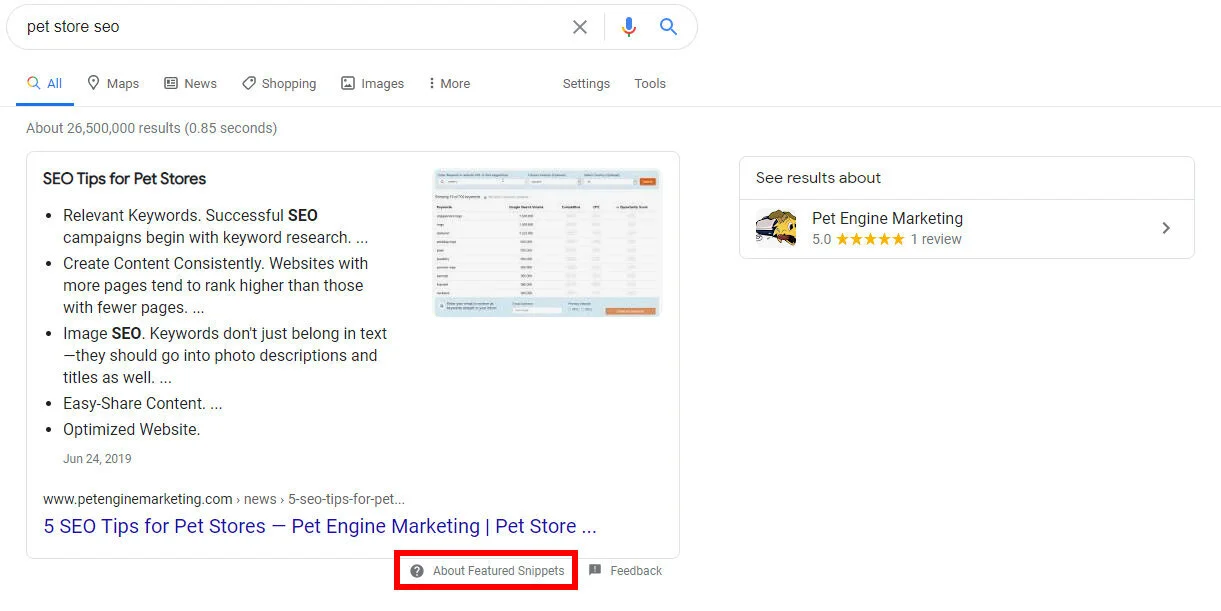Clear the search box with the X icon
Viewport: 1221px width, 611px height.
580,27
